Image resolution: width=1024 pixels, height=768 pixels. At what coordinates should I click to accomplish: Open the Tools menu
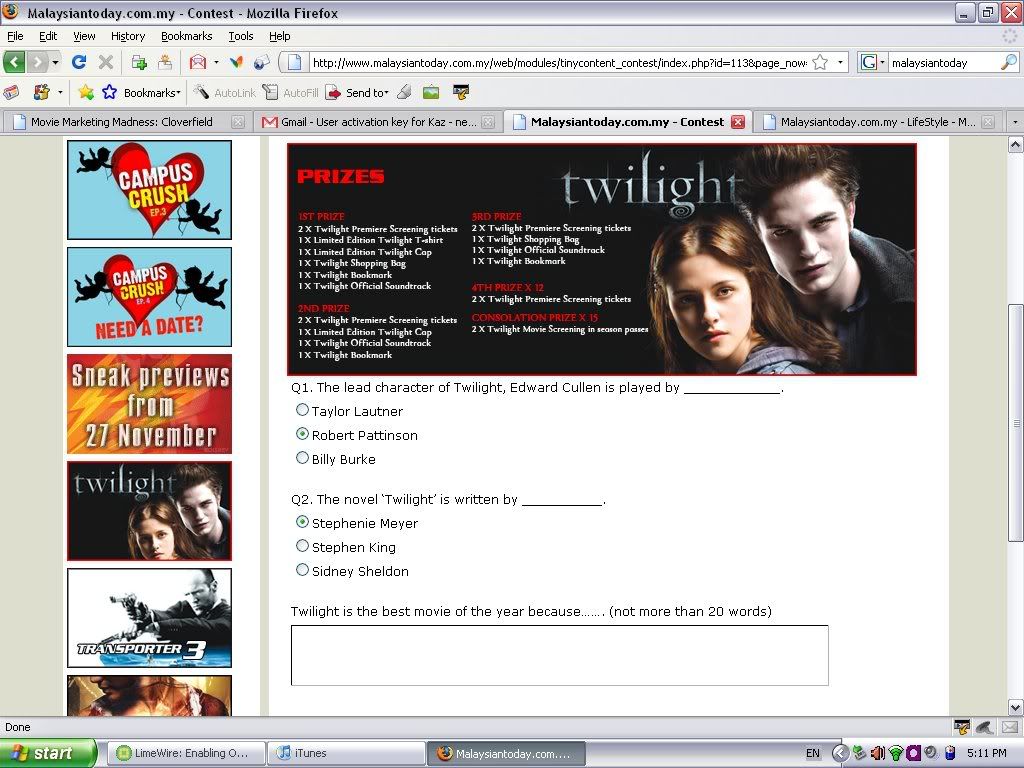[240, 36]
